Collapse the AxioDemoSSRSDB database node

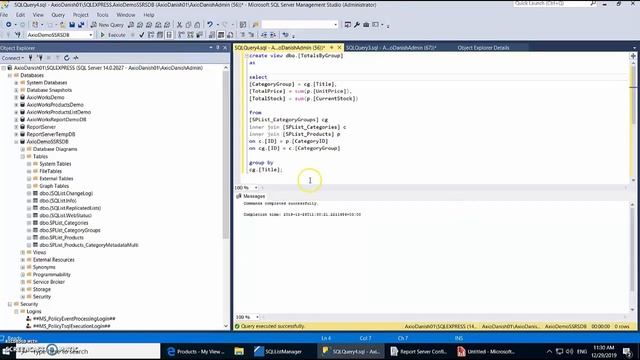(x=16, y=142)
